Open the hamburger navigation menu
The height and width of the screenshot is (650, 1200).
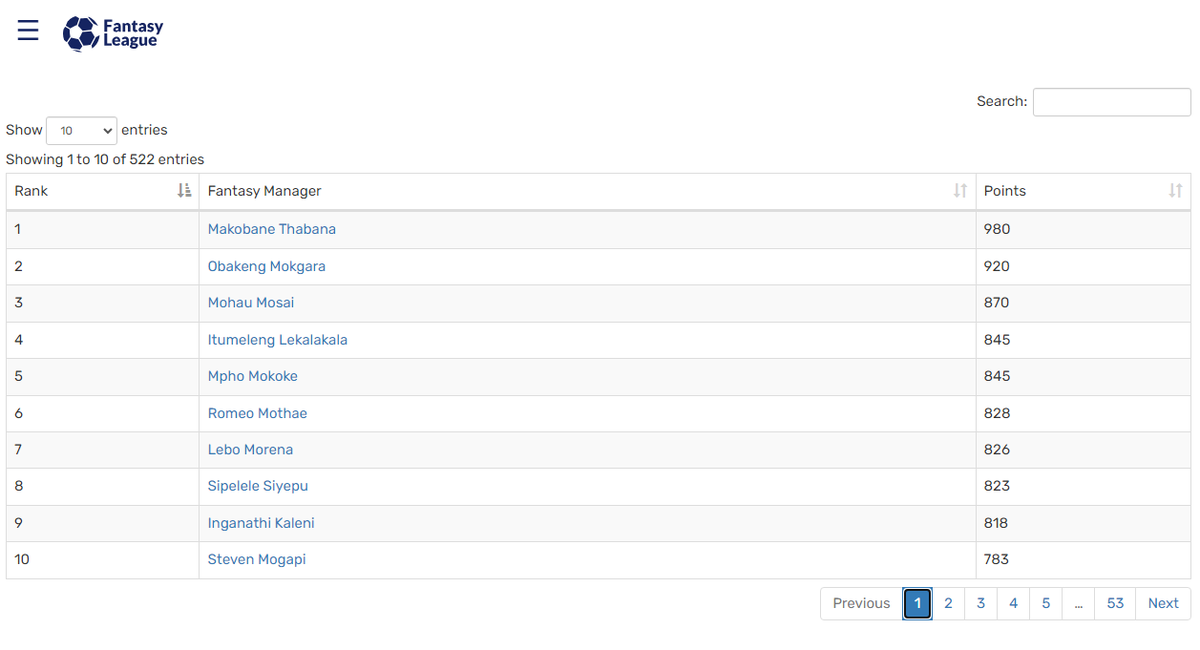[x=28, y=30]
